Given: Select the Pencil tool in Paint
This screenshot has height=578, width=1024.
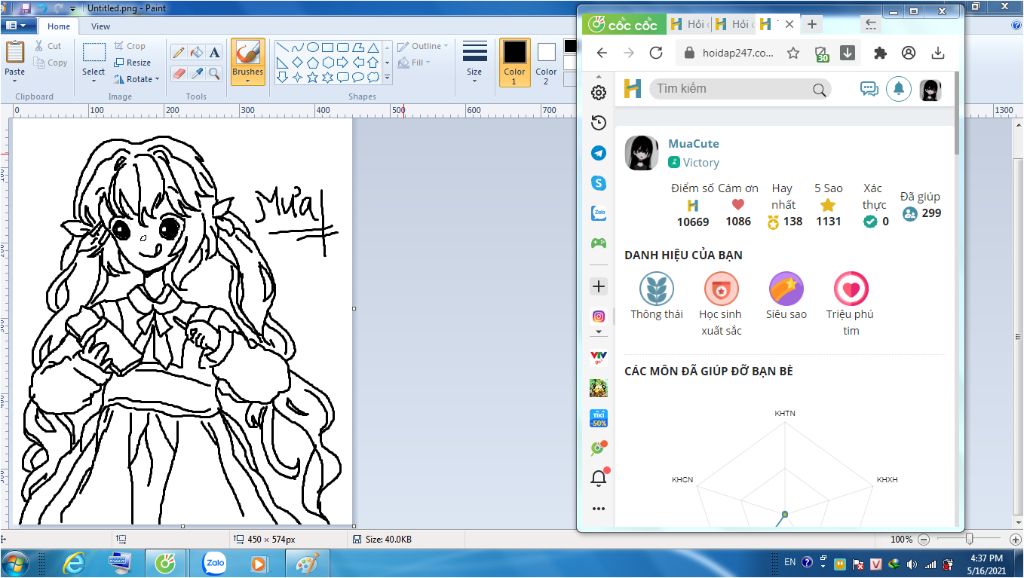Looking at the screenshot, I should click(x=178, y=52).
